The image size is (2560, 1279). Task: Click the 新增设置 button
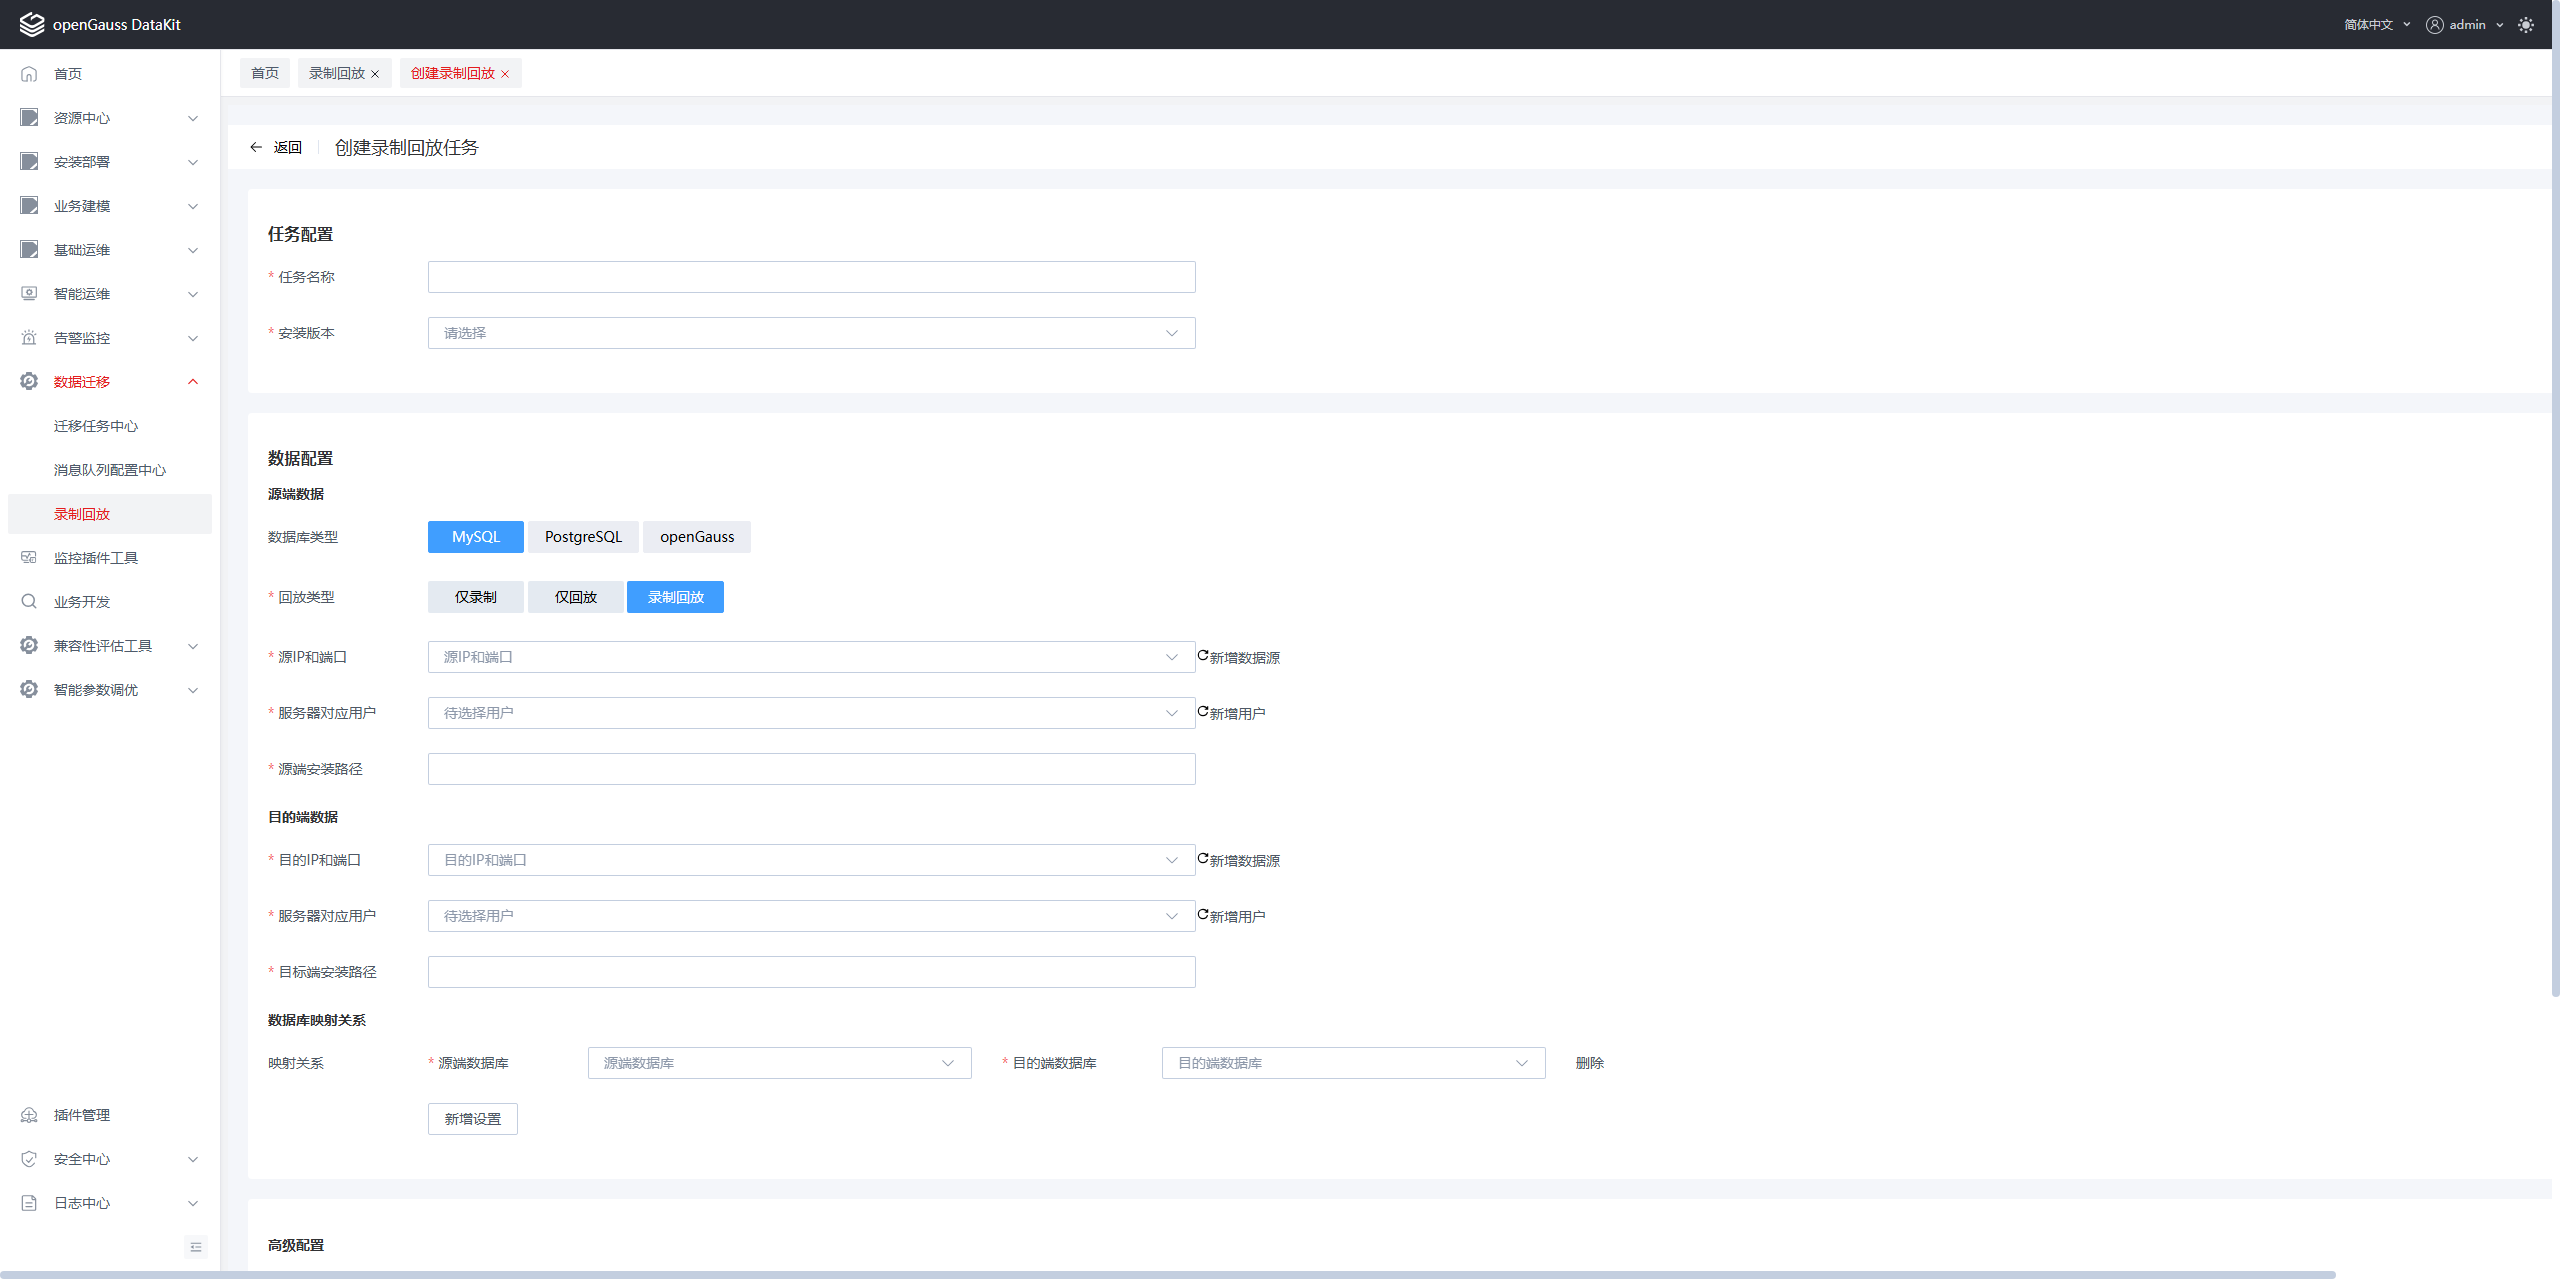[x=473, y=1119]
